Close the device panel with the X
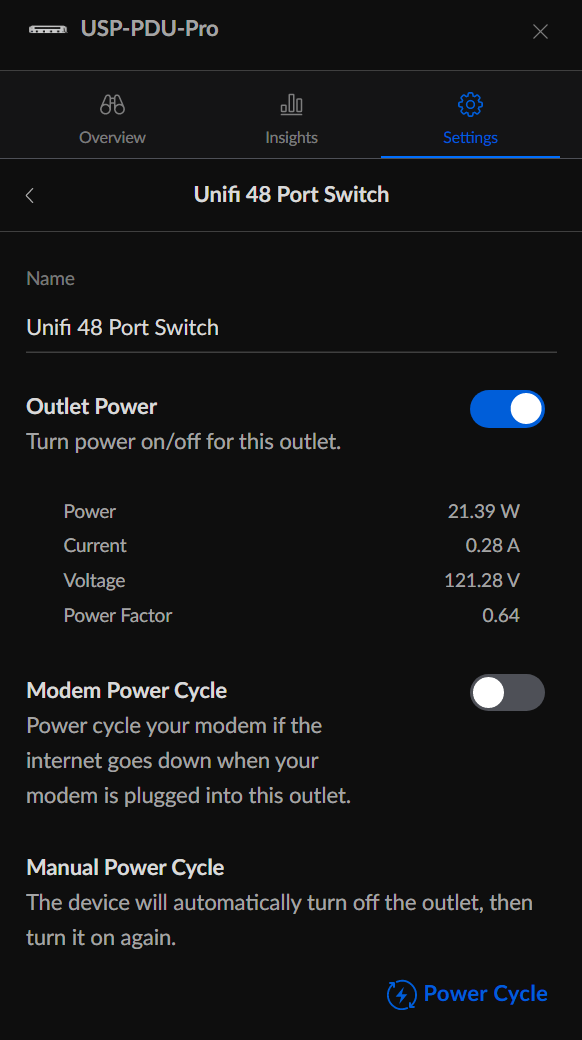The height and width of the screenshot is (1040, 582). pyautogui.click(x=540, y=31)
